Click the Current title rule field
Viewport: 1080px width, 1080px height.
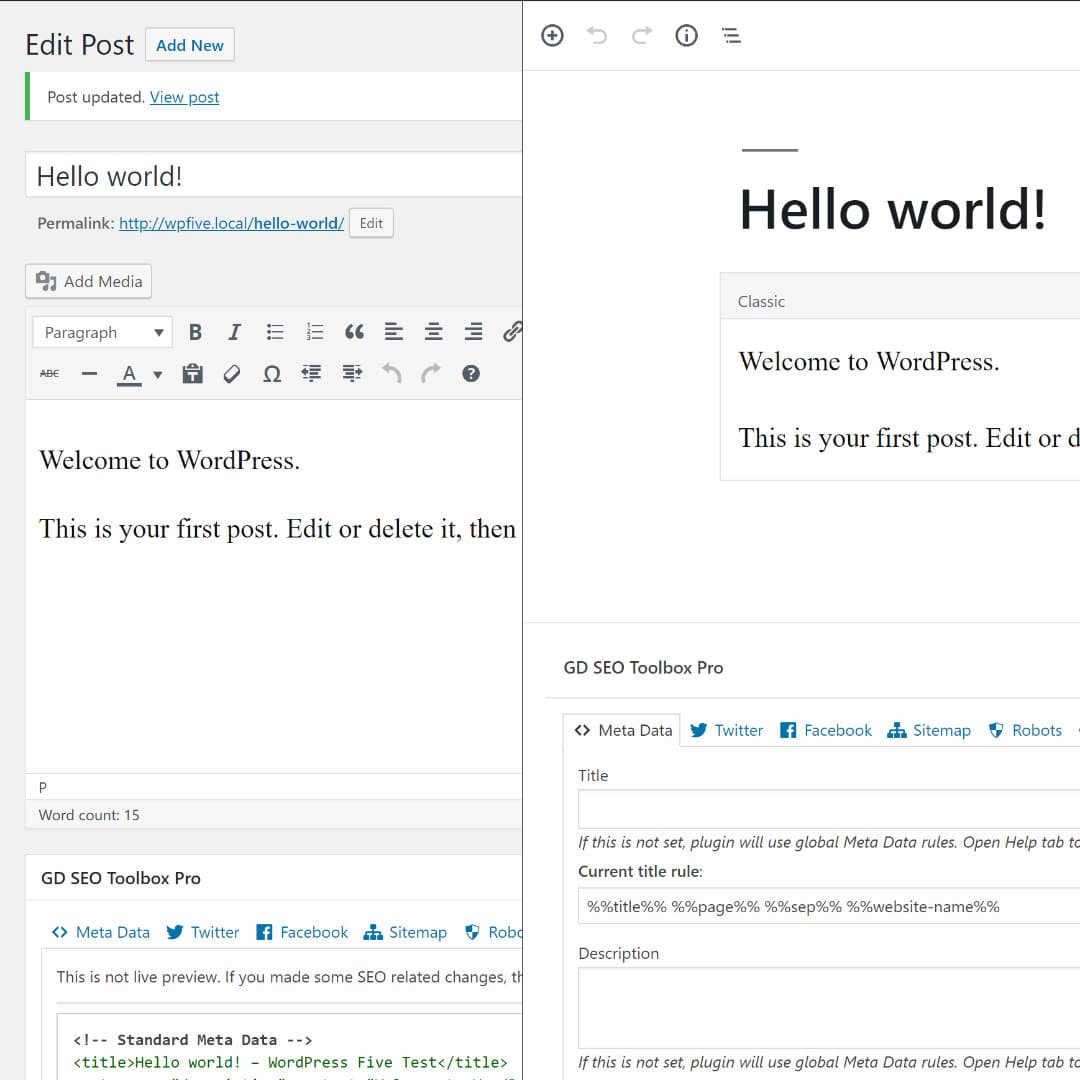[x=829, y=906]
